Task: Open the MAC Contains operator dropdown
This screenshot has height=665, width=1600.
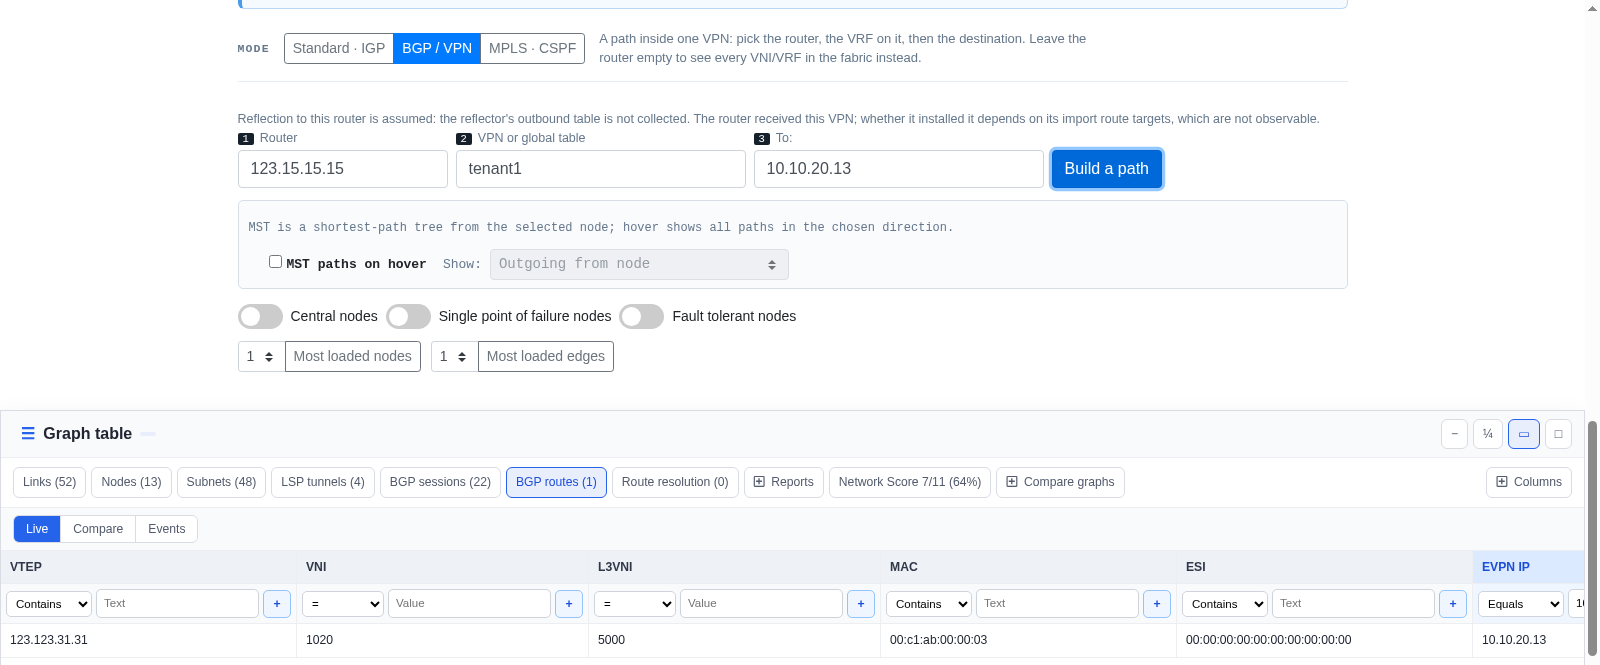Action: 929,604
